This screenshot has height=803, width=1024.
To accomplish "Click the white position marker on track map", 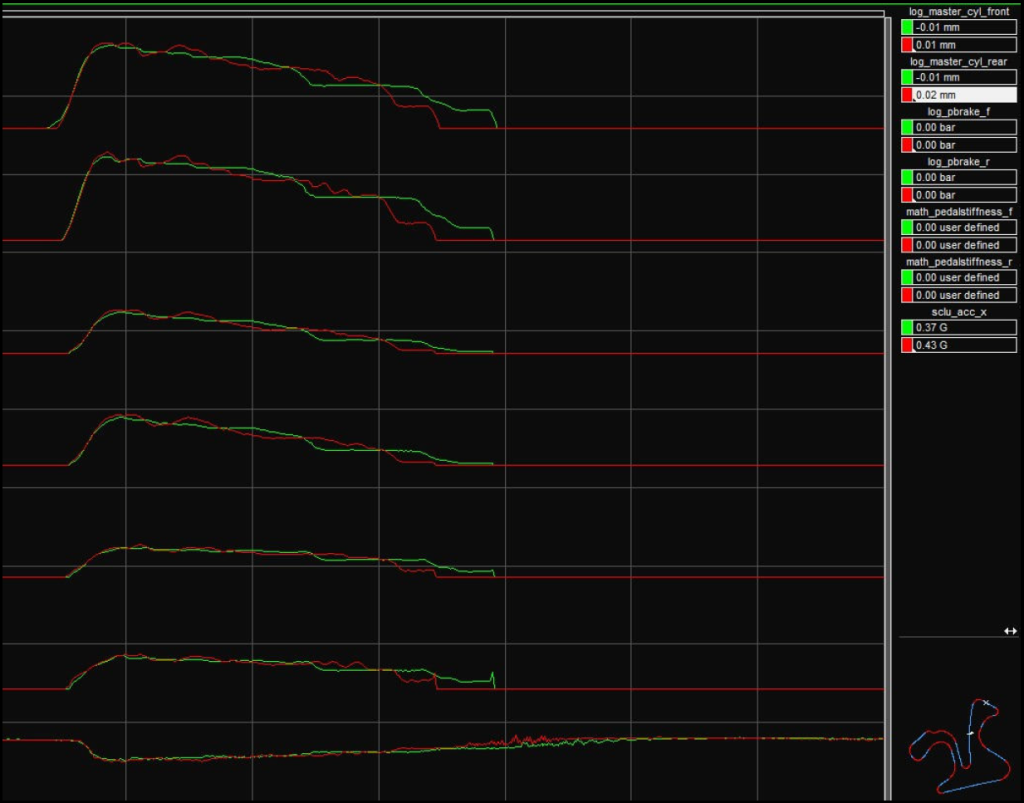I will click(969, 734).
